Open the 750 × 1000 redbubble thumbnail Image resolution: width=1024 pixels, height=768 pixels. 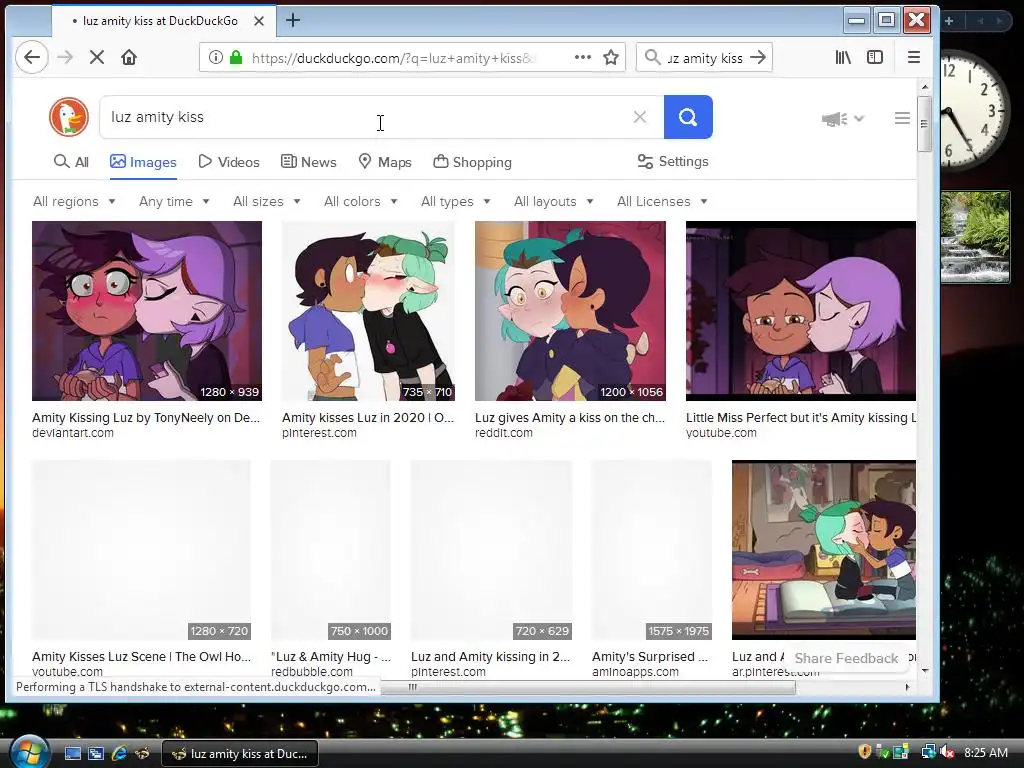pyautogui.click(x=330, y=550)
